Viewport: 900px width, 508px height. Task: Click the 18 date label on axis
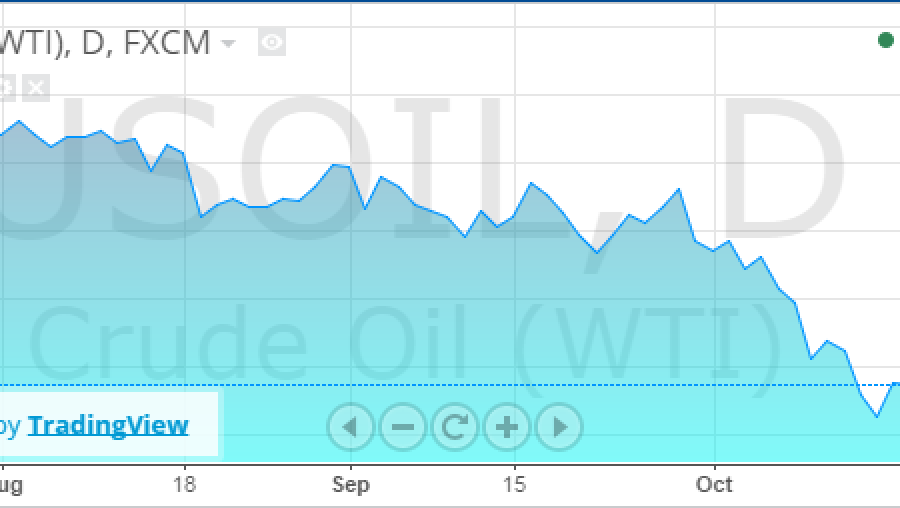click(x=184, y=484)
